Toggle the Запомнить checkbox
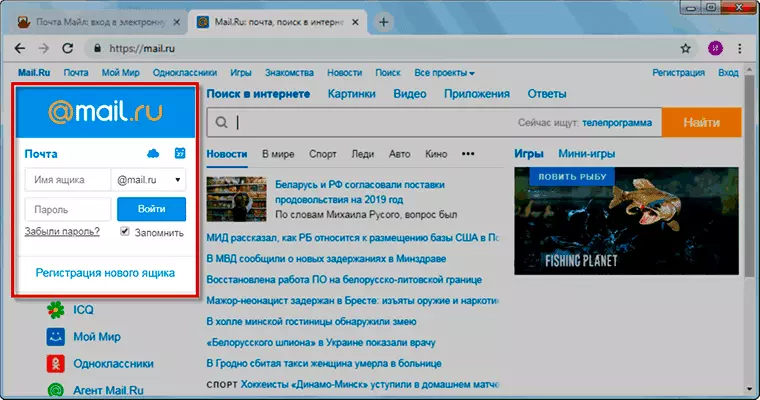Viewport: 760px width, 400px height. (125, 231)
